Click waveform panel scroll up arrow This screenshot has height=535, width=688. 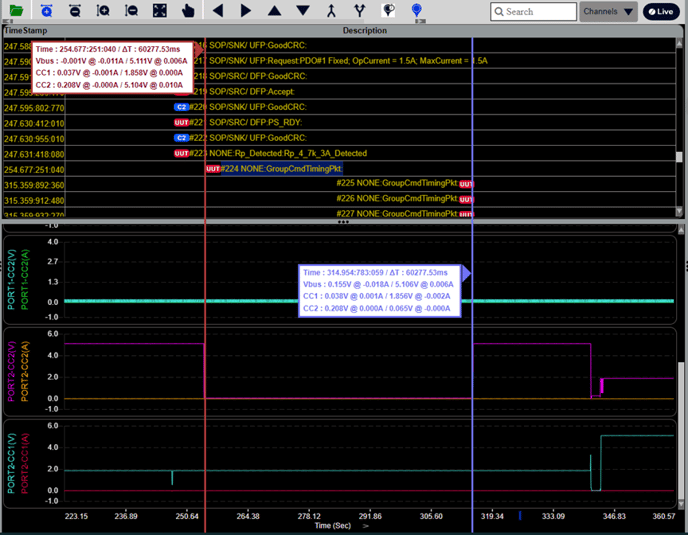pos(681,230)
